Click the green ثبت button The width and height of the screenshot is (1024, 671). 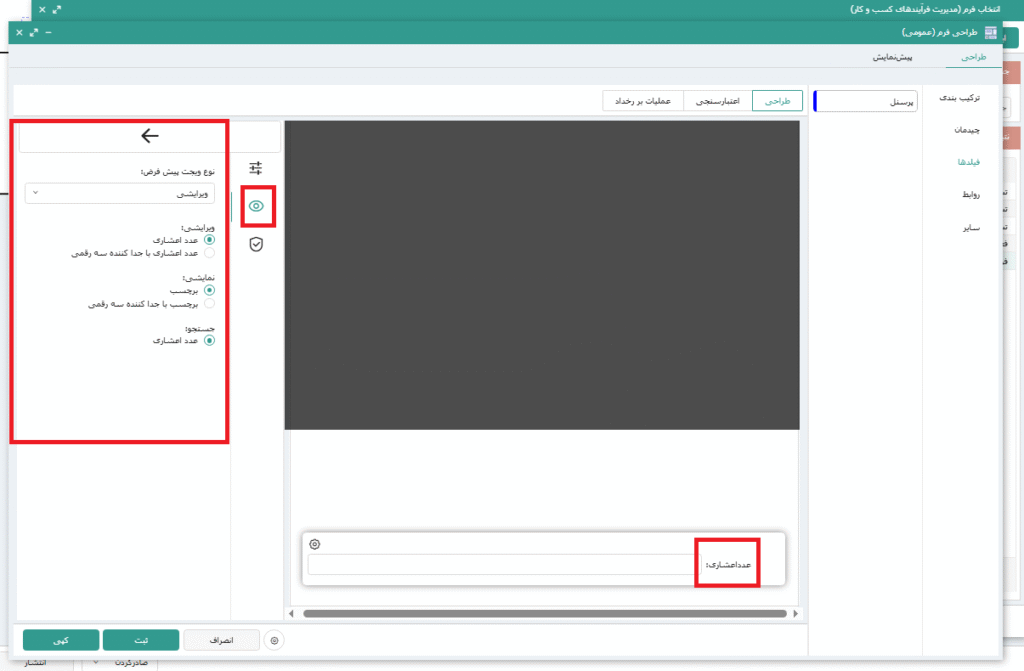[x=141, y=640]
